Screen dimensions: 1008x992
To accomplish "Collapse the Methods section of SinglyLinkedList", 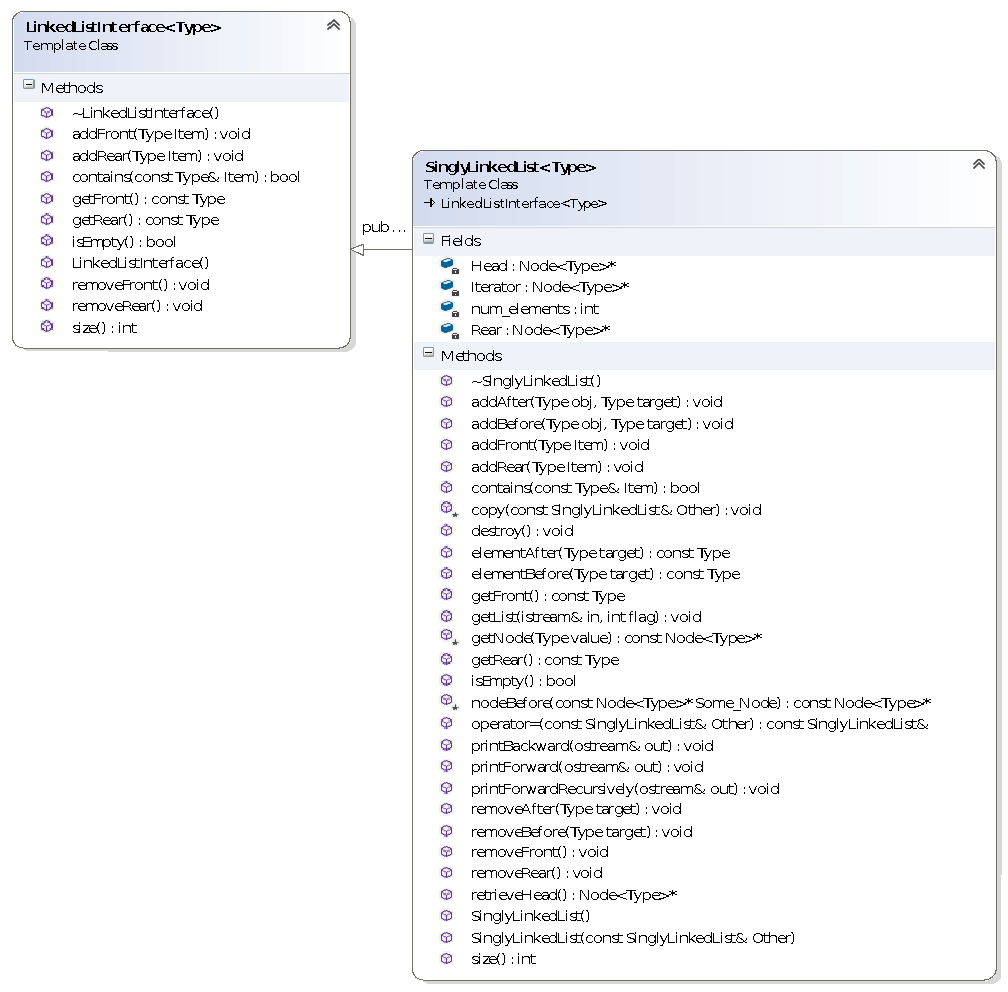I will pos(429,352).
